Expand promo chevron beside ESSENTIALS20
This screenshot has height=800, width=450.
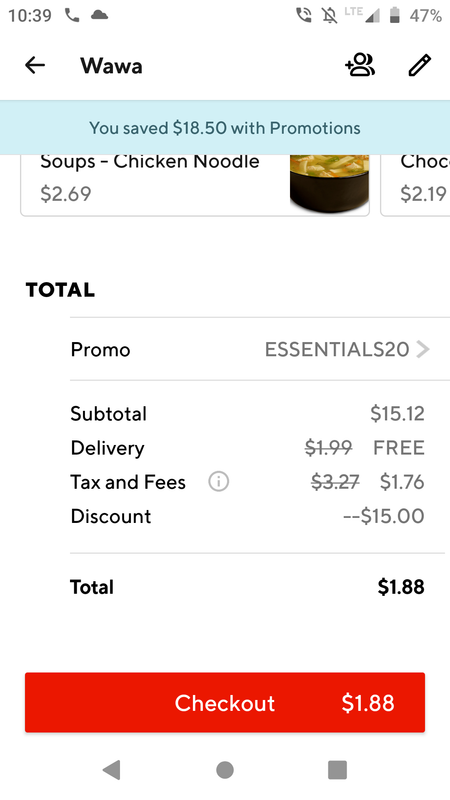pyautogui.click(x=422, y=349)
